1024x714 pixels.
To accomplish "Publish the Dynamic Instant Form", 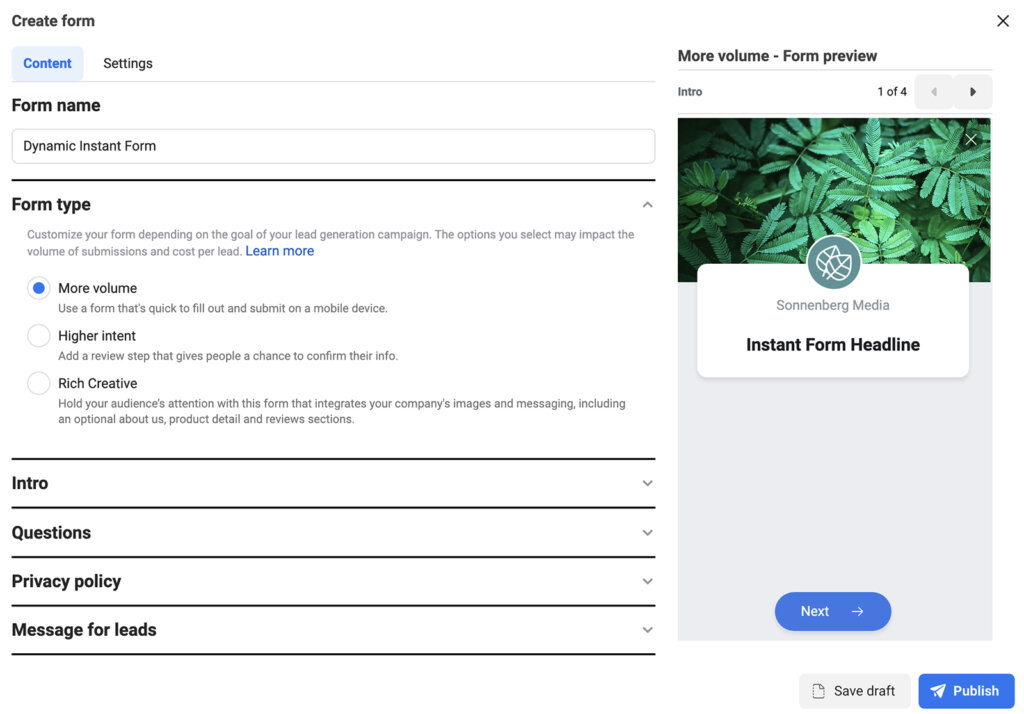I will (x=966, y=690).
